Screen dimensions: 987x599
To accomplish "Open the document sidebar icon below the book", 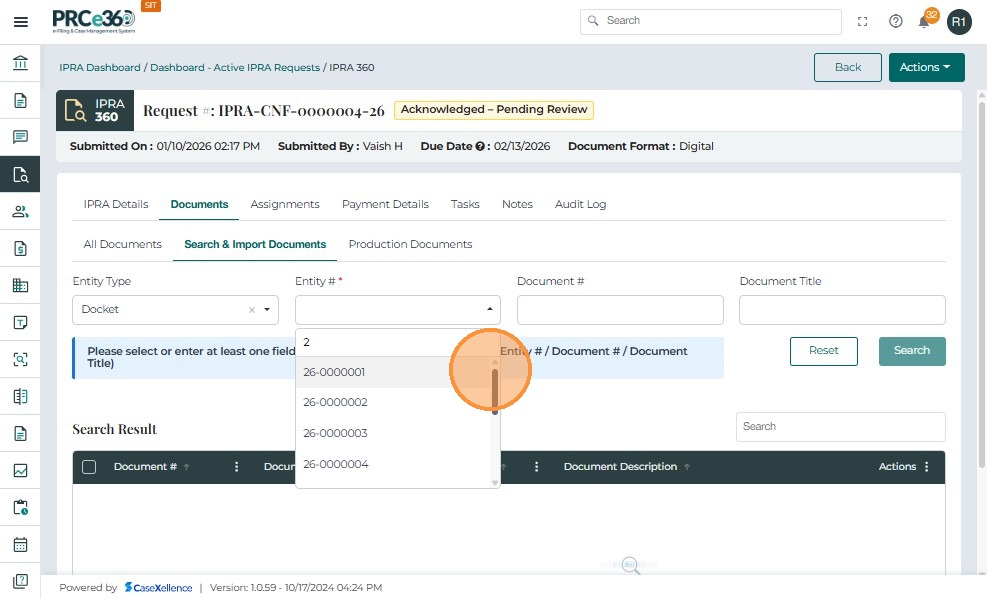I will click(x=20, y=434).
